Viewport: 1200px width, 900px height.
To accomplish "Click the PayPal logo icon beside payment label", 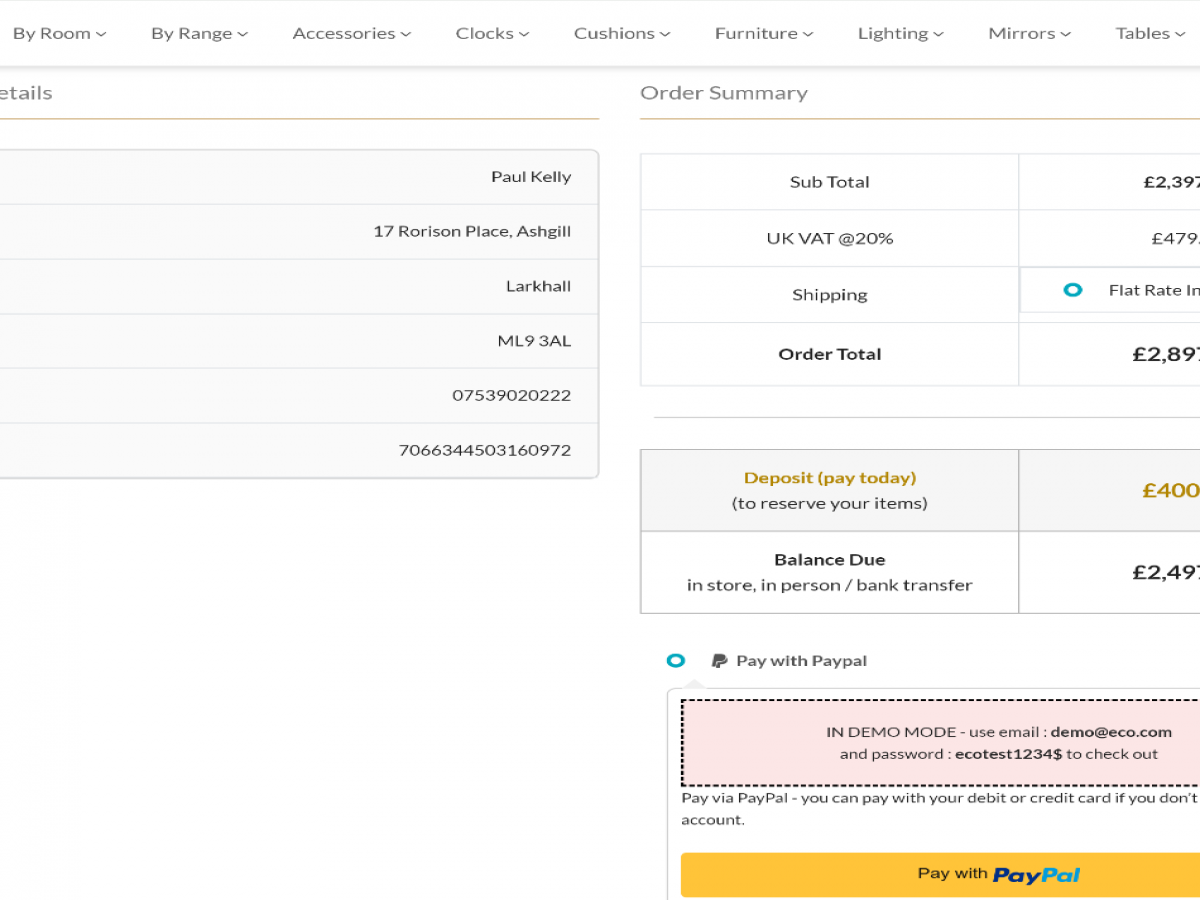I will pos(719,661).
